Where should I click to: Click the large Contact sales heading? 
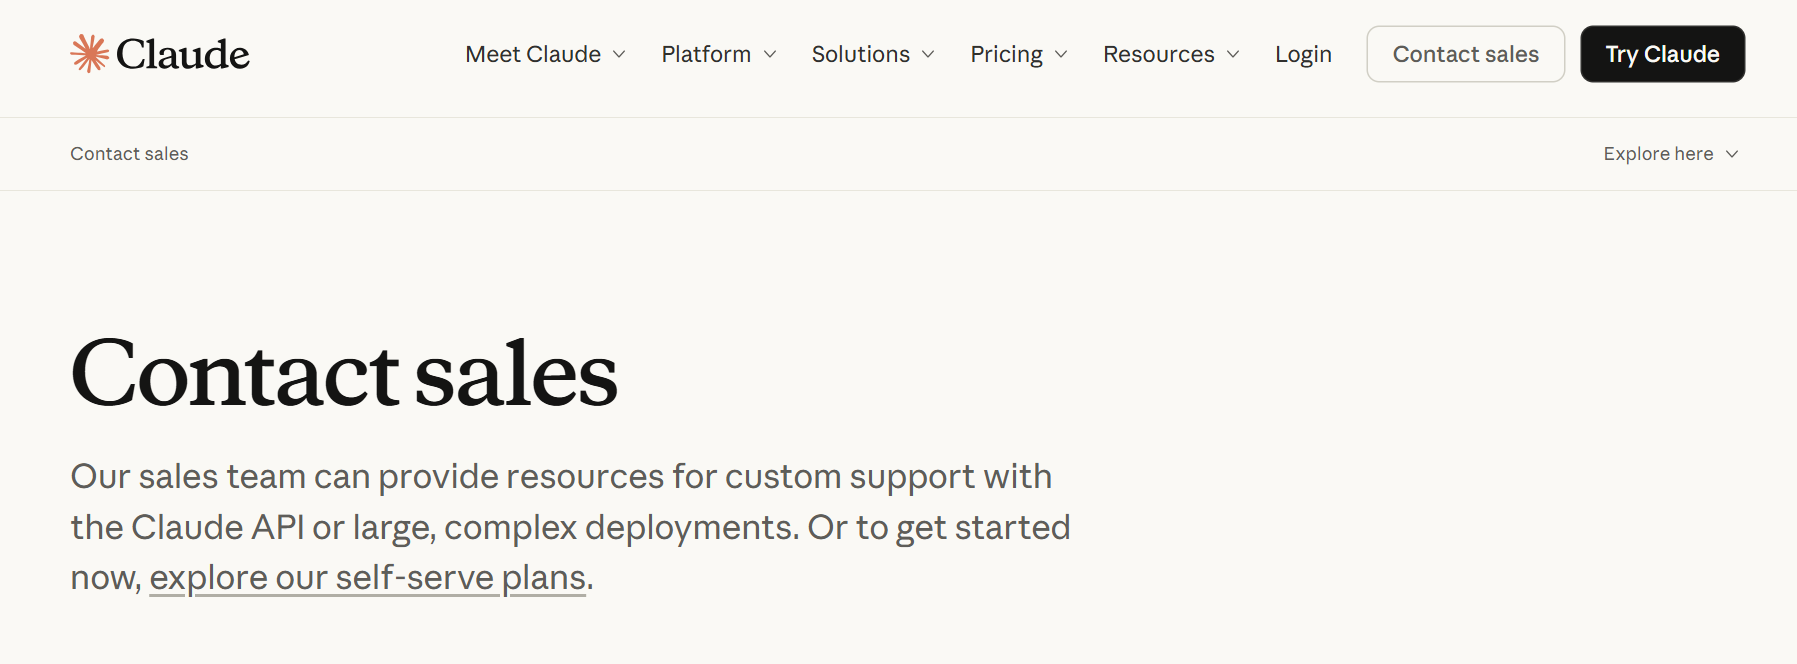pos(344,373)
